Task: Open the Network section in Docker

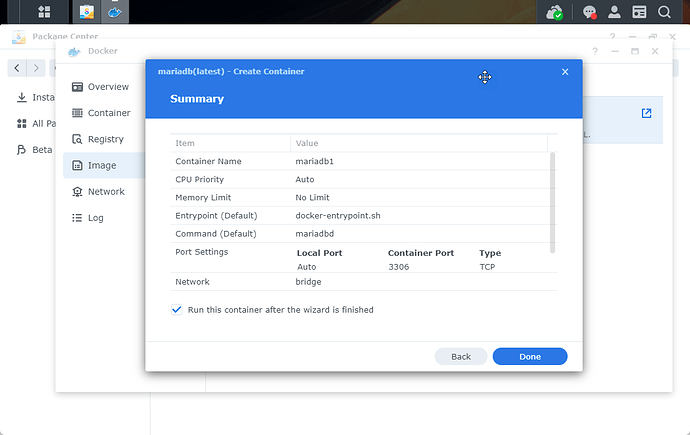Action: tap(98, 191)
